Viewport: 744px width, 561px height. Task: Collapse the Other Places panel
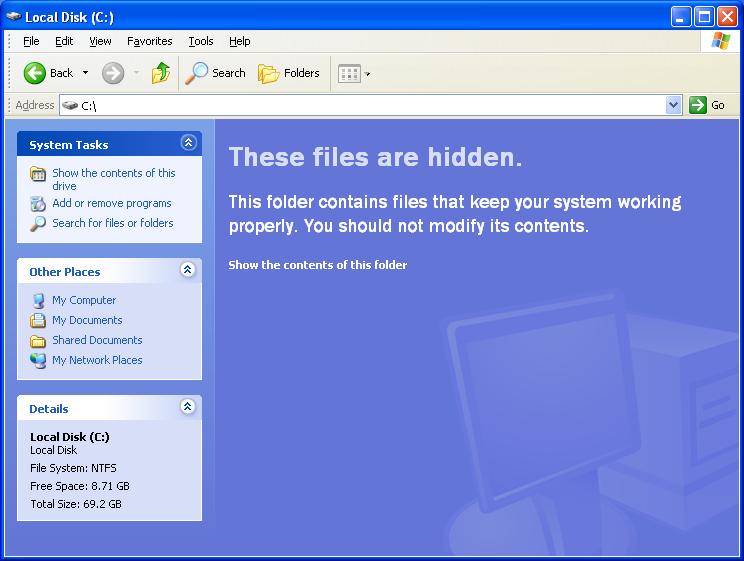point(188,270)
